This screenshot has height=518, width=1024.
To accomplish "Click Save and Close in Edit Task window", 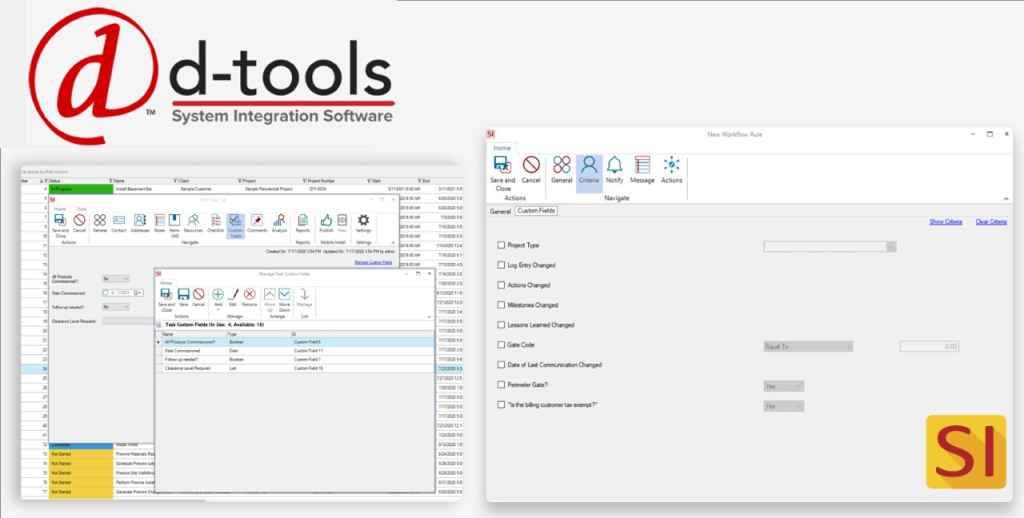I will click(60, 225).
